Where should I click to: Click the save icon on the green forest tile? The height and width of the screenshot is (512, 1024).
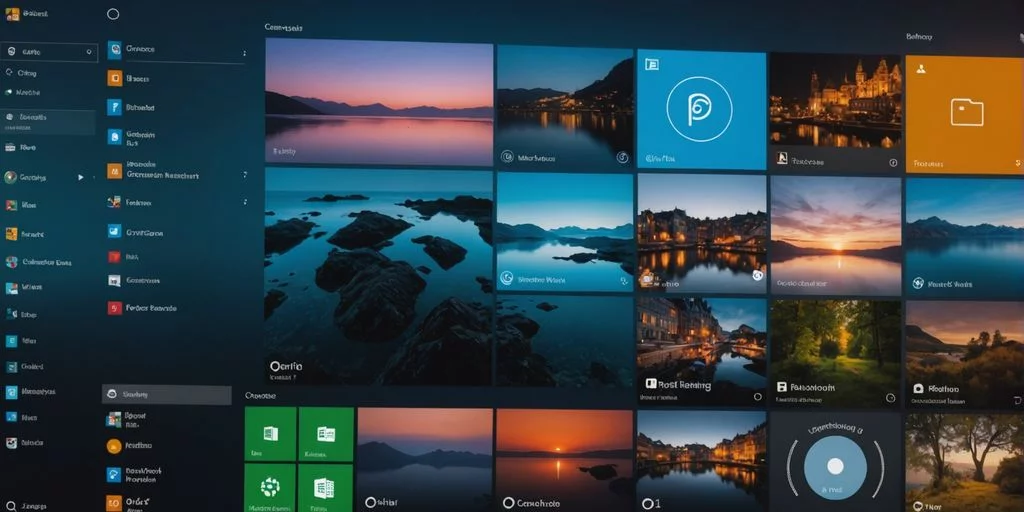[x=781, y=387]
